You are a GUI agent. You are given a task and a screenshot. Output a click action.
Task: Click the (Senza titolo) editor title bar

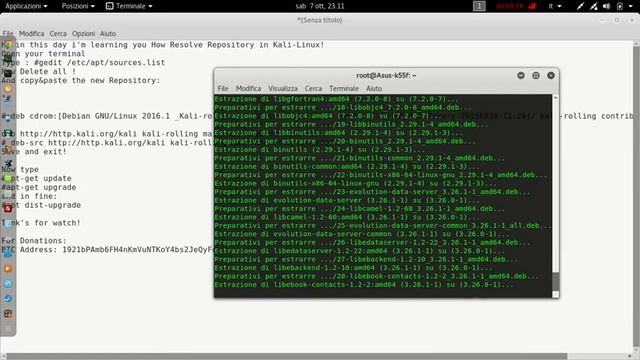[320, 20]
